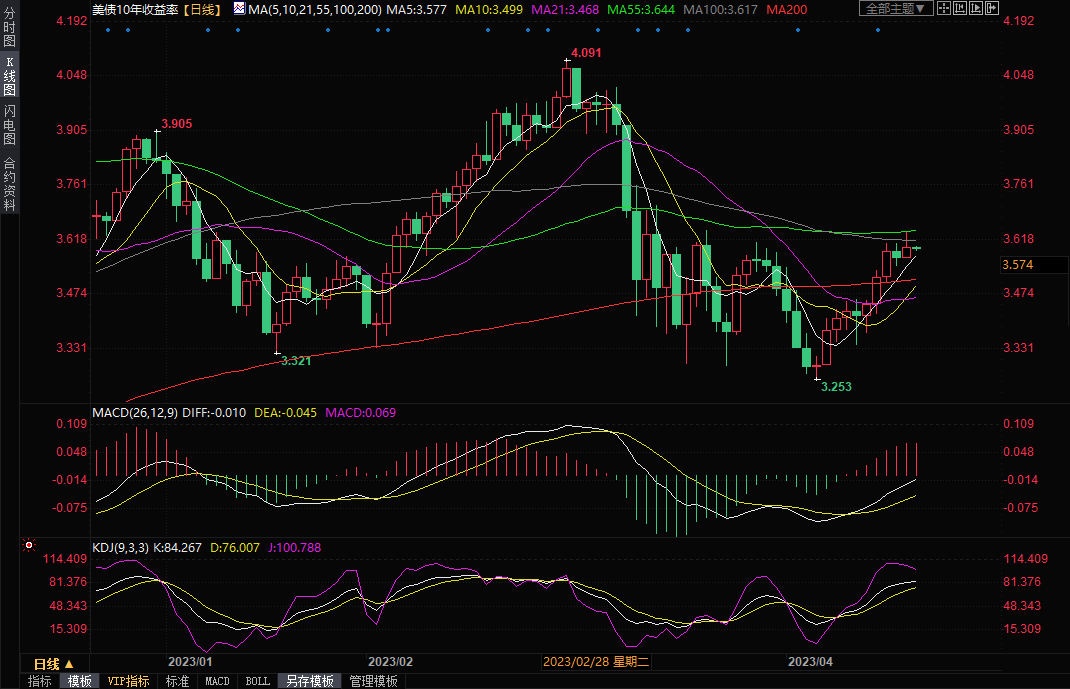Show the 合约资料 side tab
Screen dimensions: 1070x689
coord(9,183)
